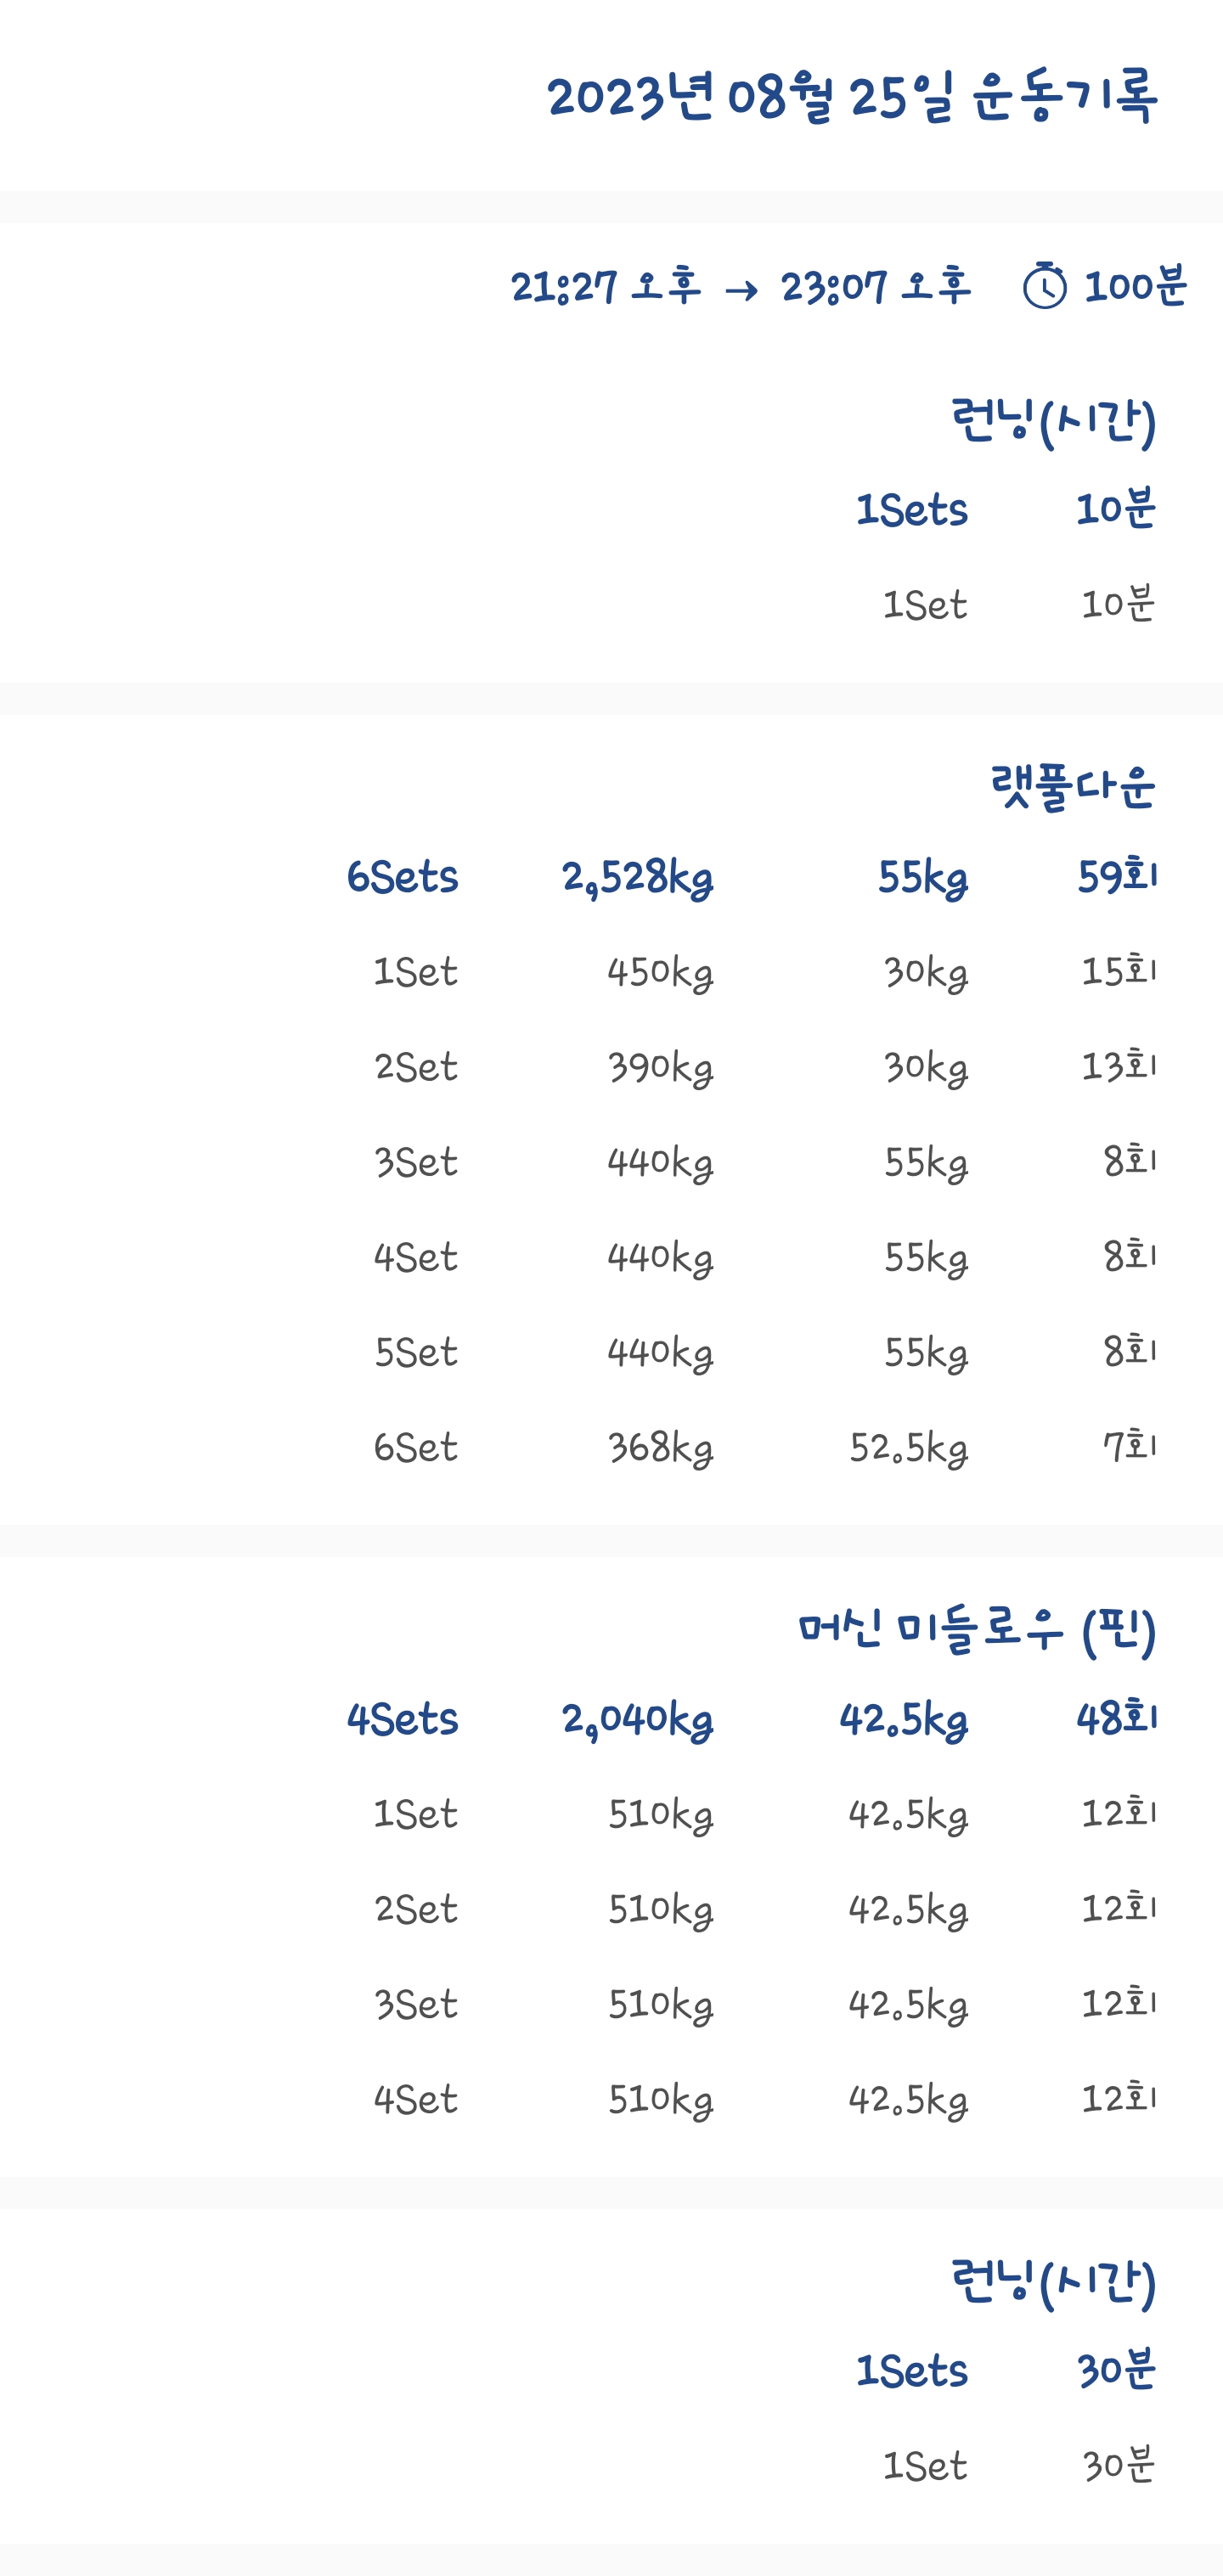Tap the 52.5kg weight value

pos(908,1448)
